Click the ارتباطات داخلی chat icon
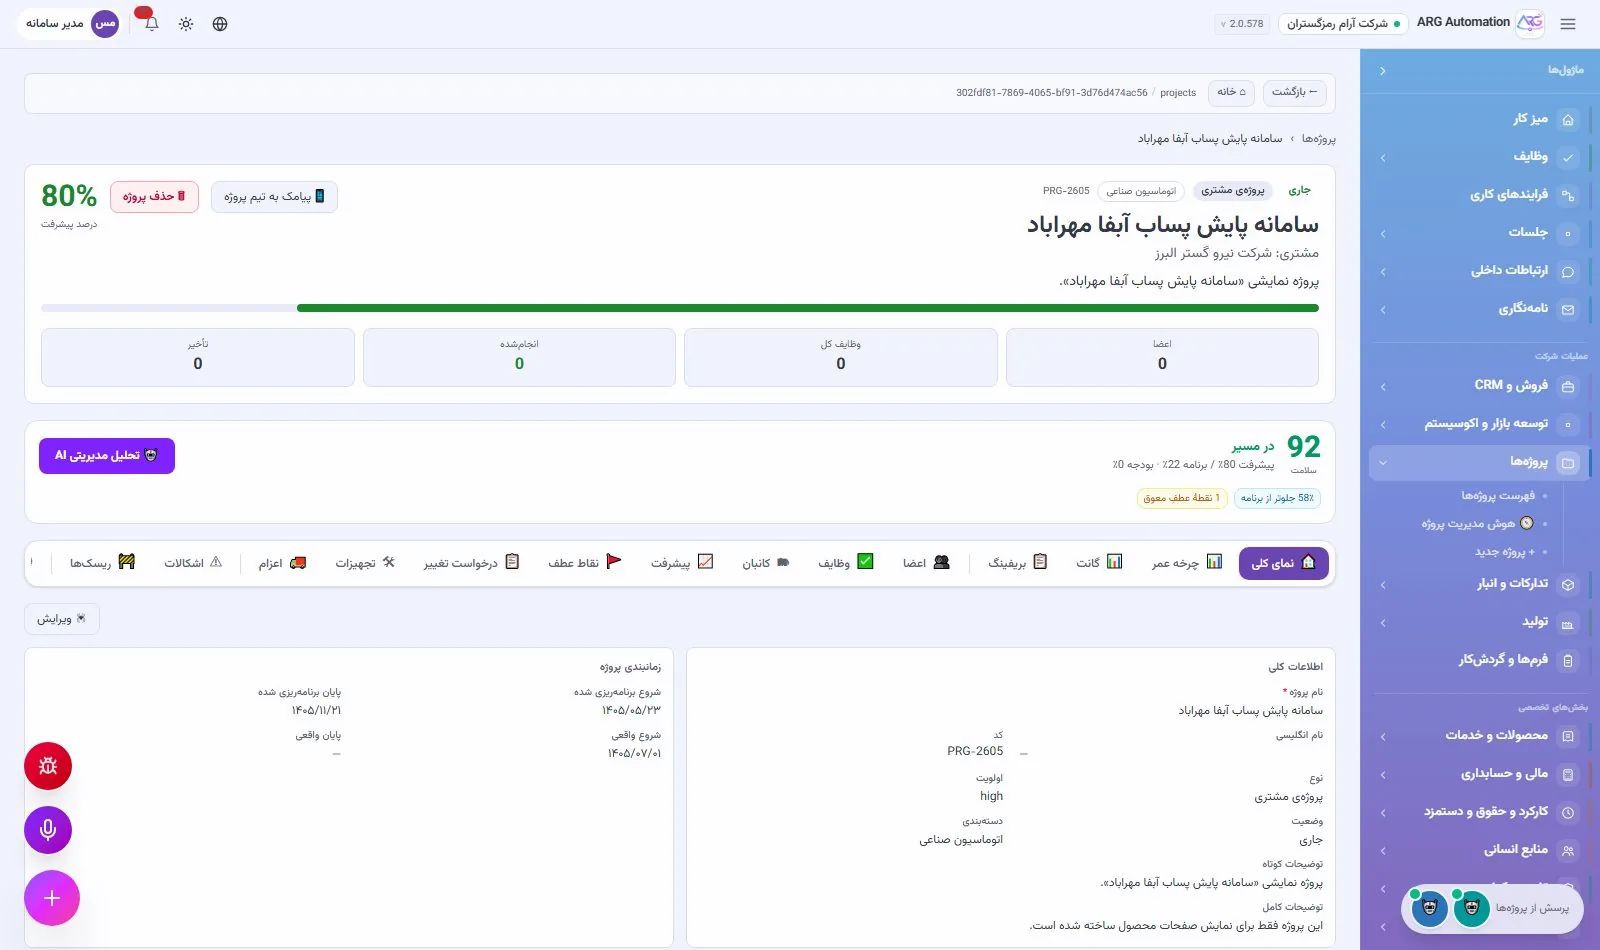 pyautogui.click(x=1568, y=271)
